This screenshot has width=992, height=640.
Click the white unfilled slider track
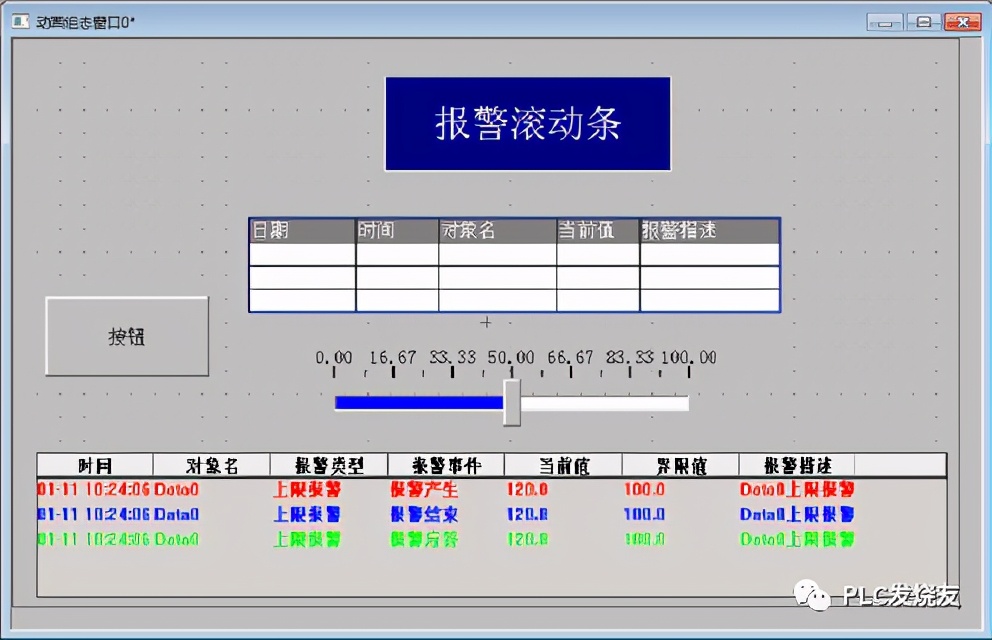tap(605, 403)
